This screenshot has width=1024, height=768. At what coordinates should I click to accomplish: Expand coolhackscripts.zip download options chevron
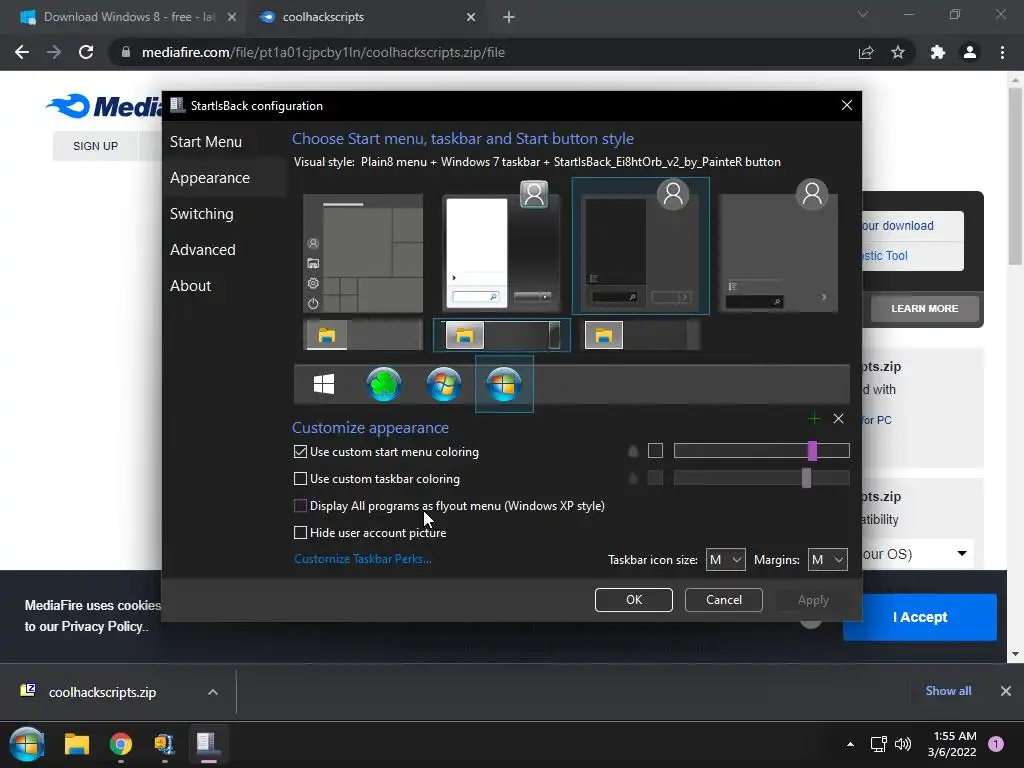(213, 692)
